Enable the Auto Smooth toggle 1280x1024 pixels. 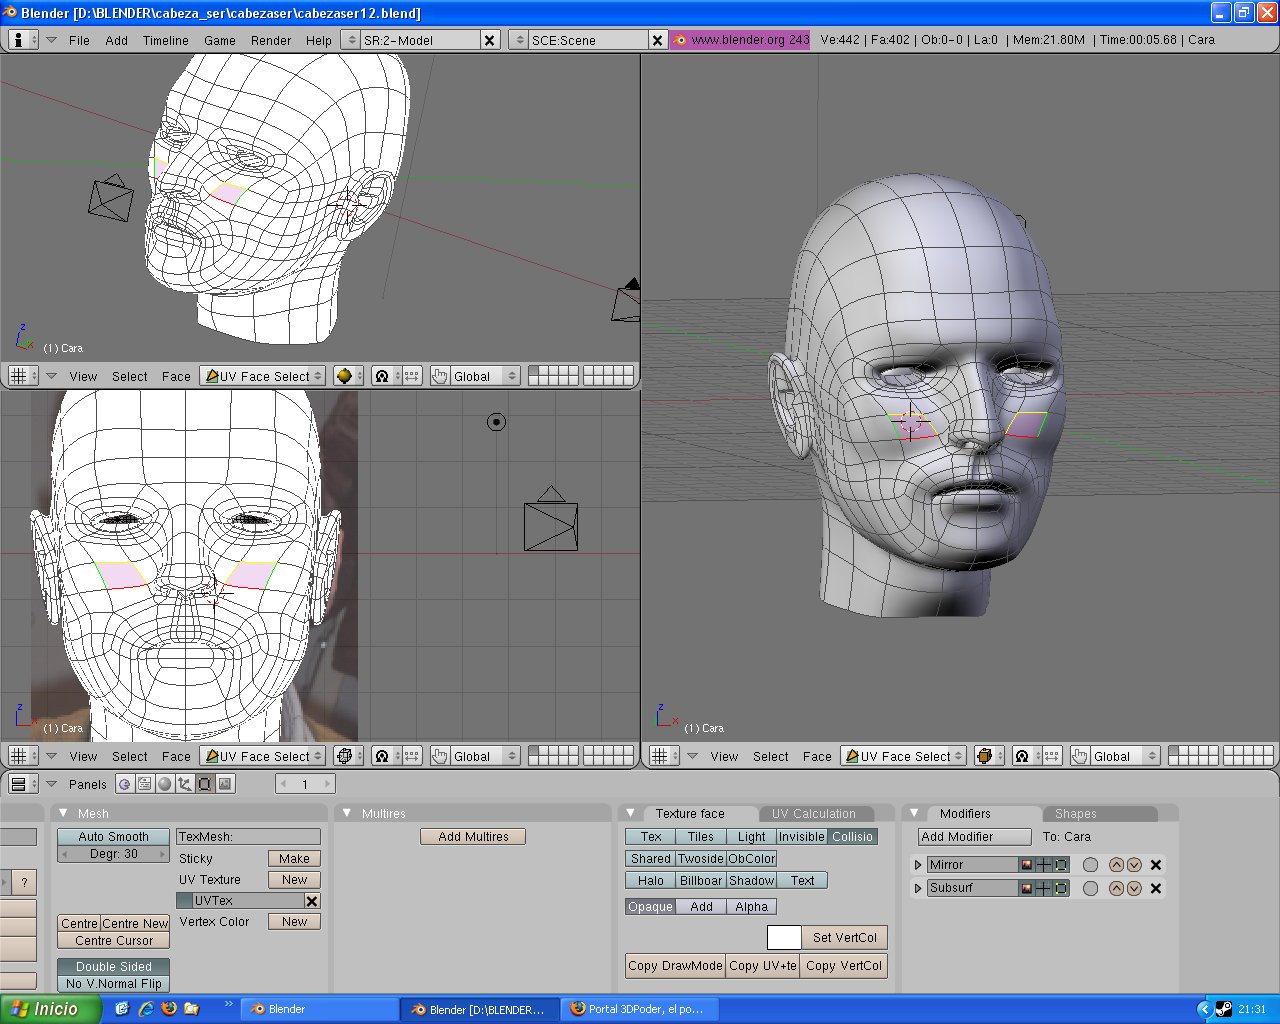click(113, 837)
